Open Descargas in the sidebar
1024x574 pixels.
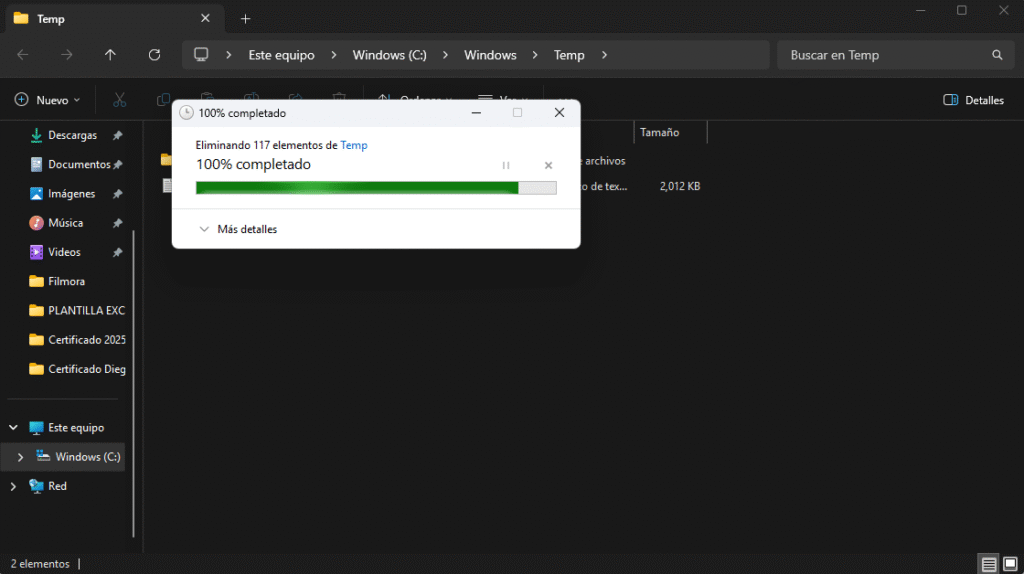(x=72, y=135)
